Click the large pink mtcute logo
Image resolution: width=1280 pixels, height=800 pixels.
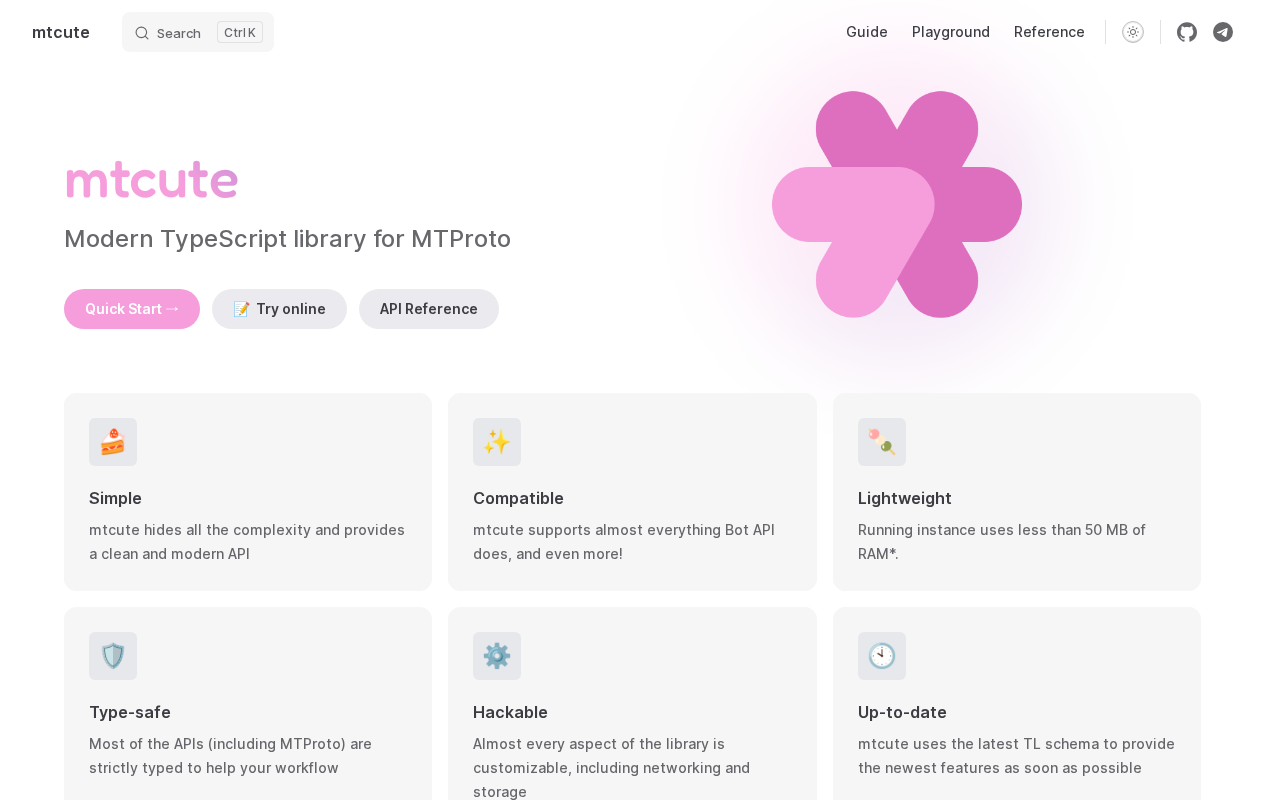pyautogui.click(x=897, y=204)
